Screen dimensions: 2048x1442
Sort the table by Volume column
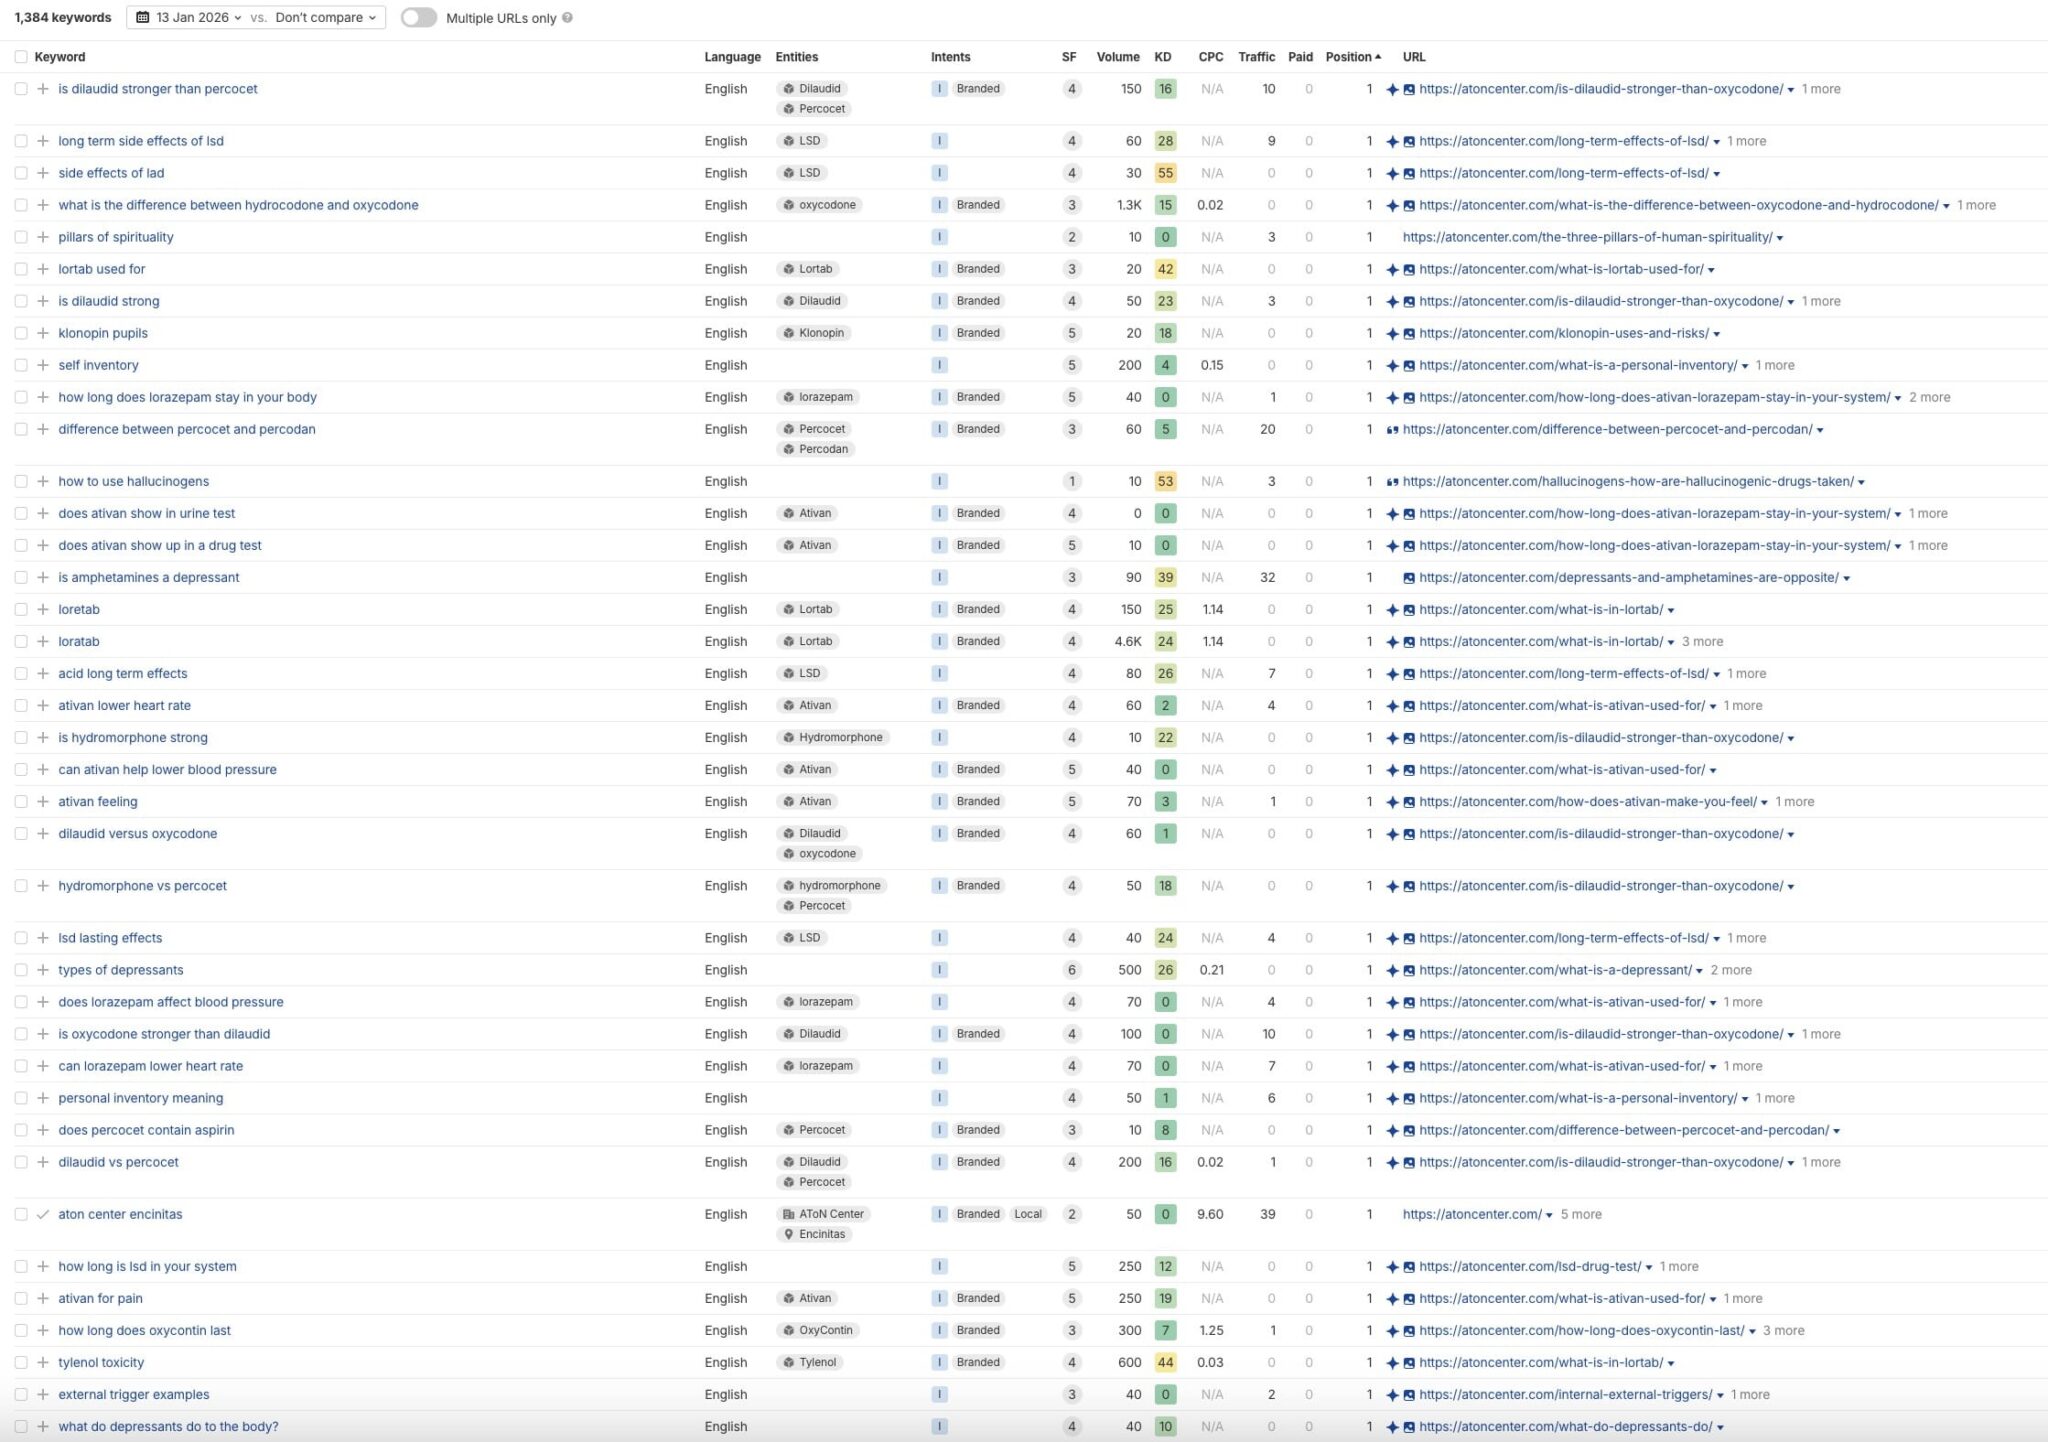[x=1117, y=57]
